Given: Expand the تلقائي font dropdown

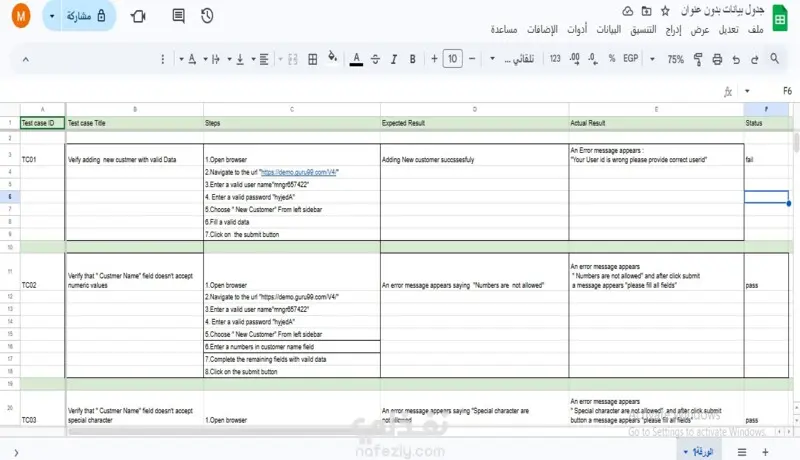Looking at the screenshot, I should [513, 59].
